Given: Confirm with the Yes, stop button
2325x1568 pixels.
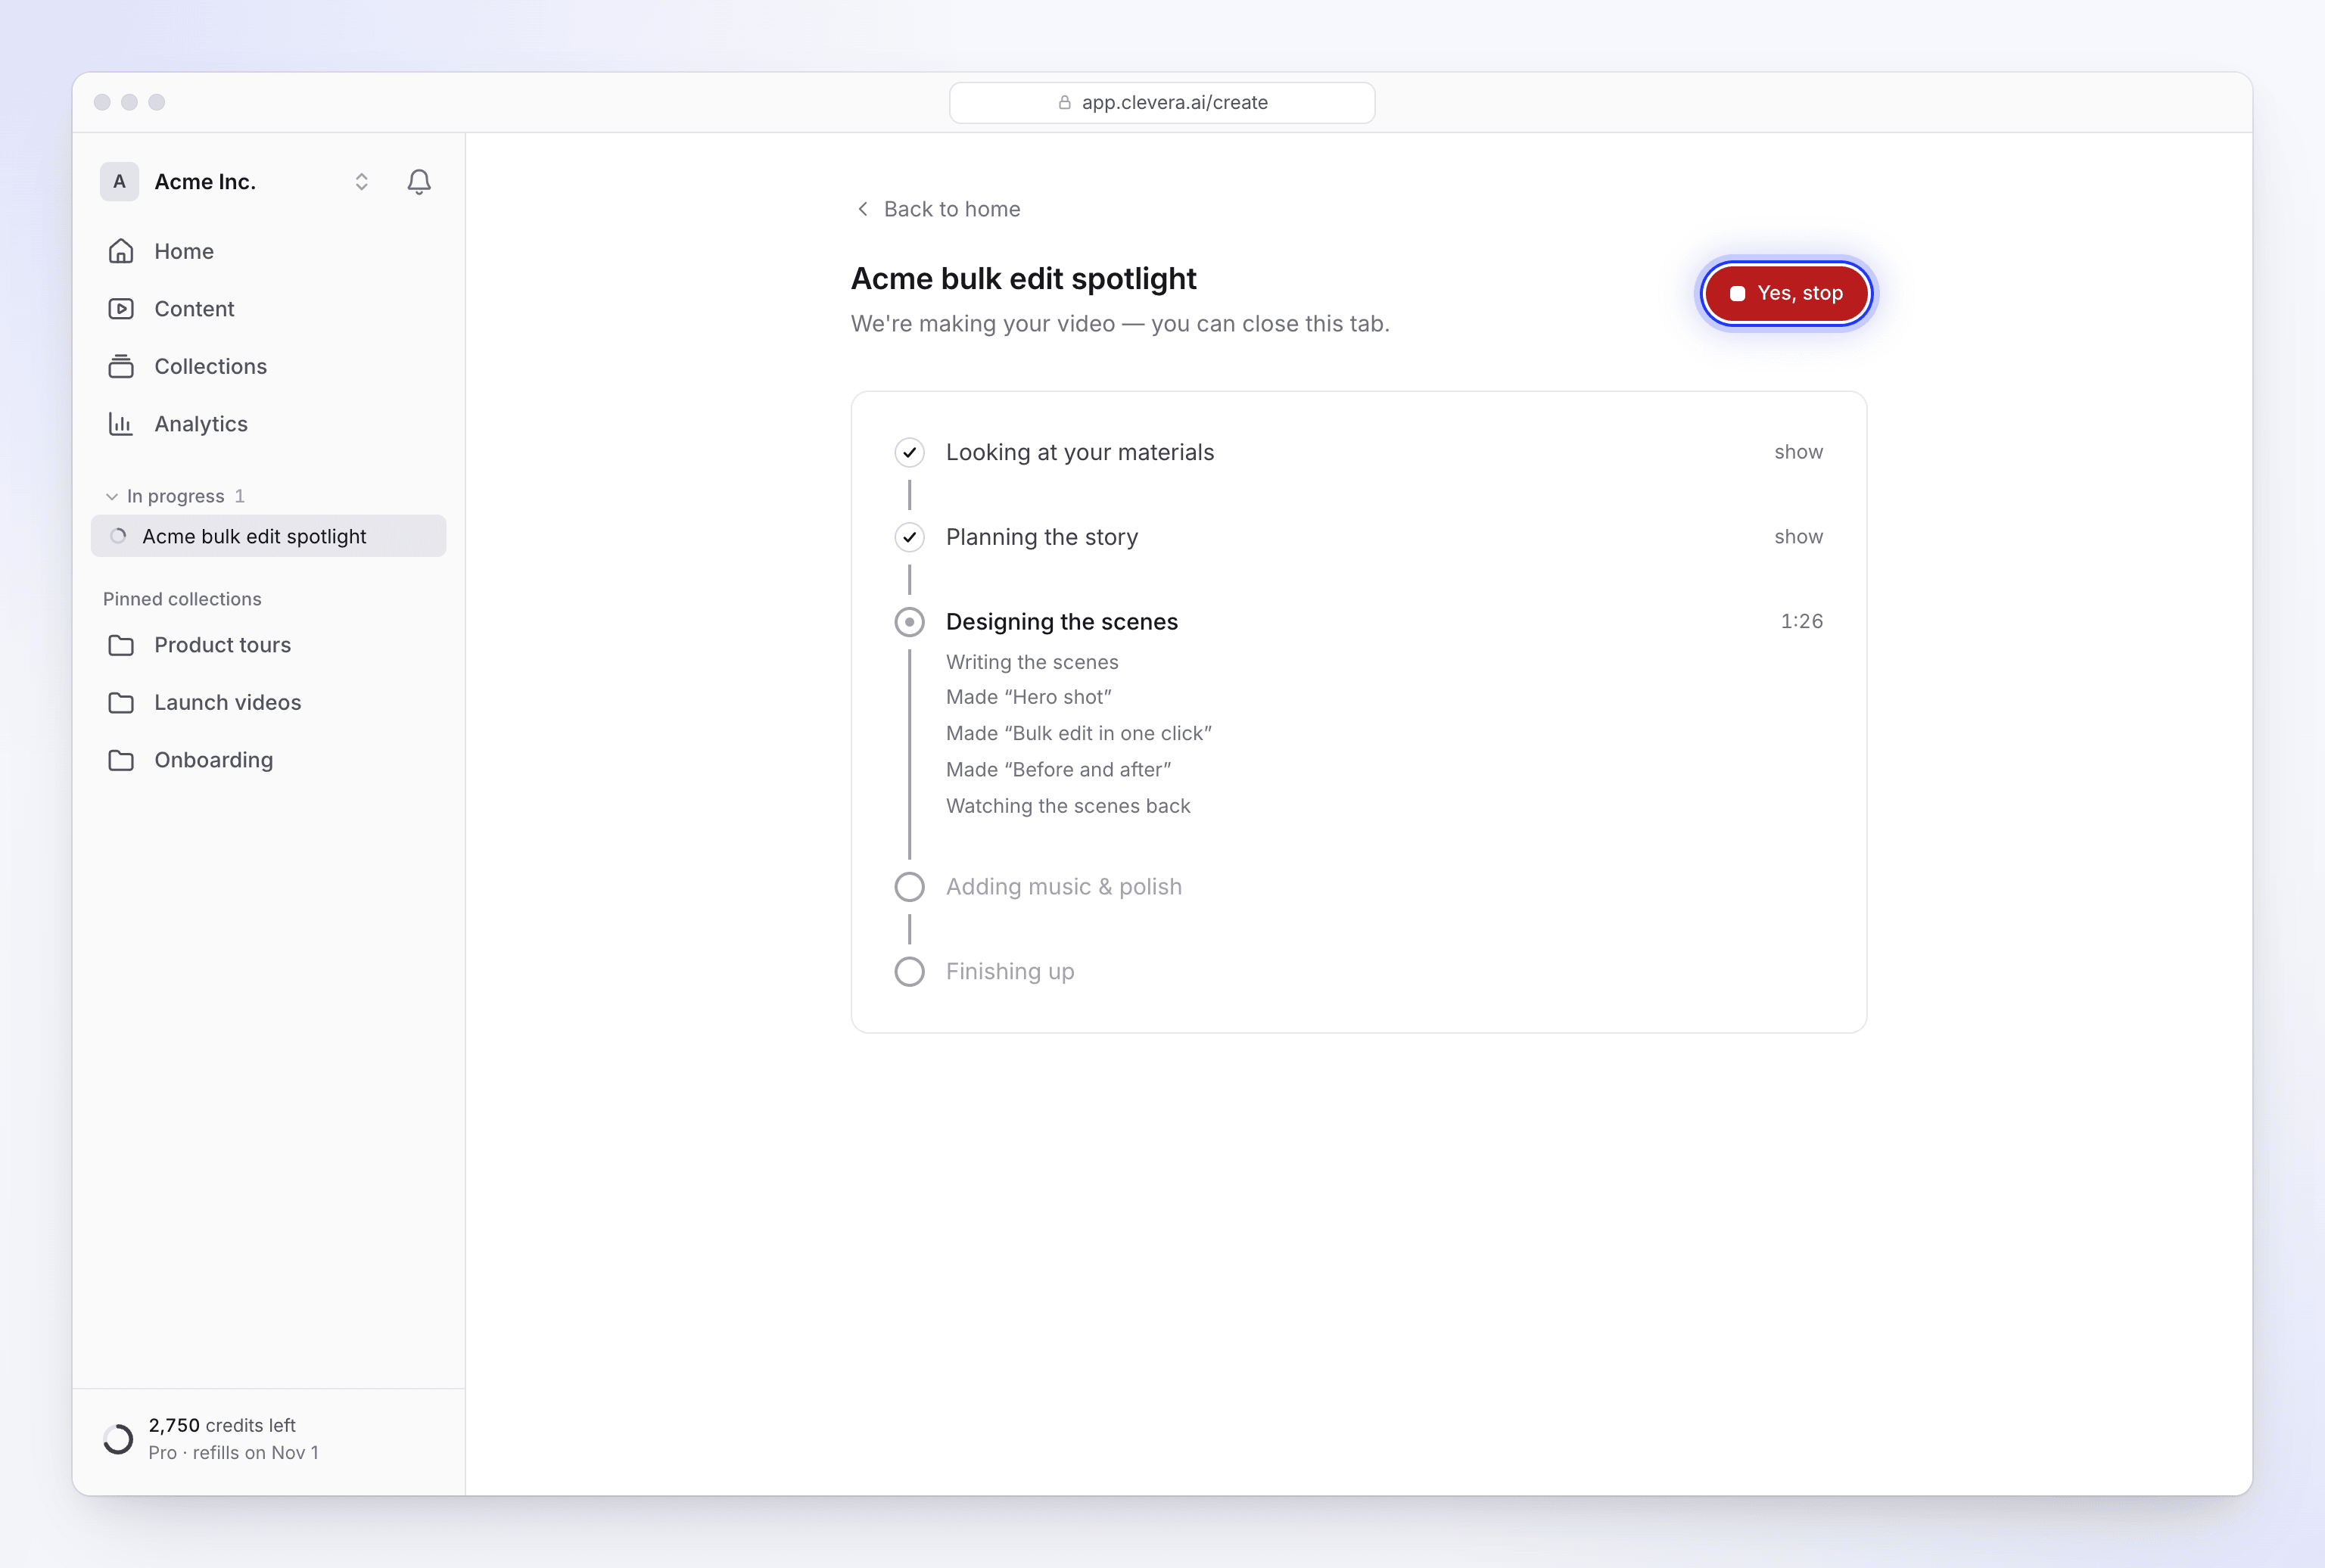Looking at the screenshot, I should tap(1786, 293).
